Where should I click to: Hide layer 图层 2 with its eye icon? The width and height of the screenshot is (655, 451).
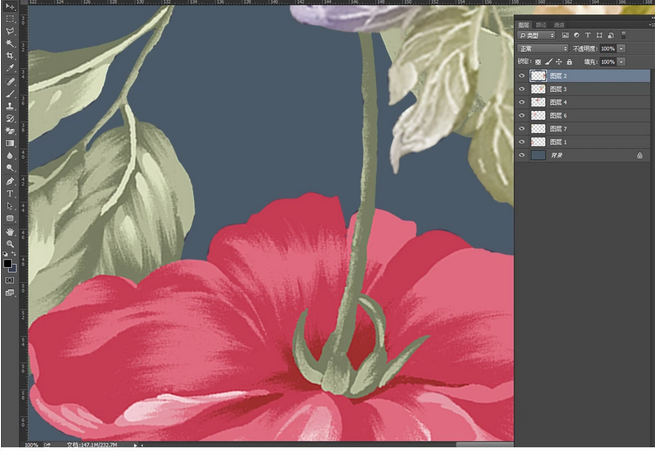[x=522, y=76]
